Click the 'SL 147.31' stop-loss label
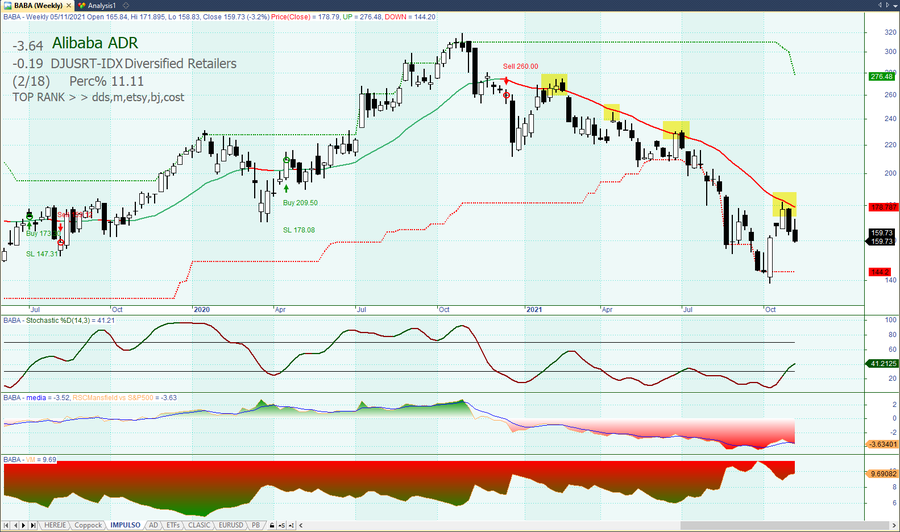The width and height of the screenshot is (900, 532). (x=42, y=254)
